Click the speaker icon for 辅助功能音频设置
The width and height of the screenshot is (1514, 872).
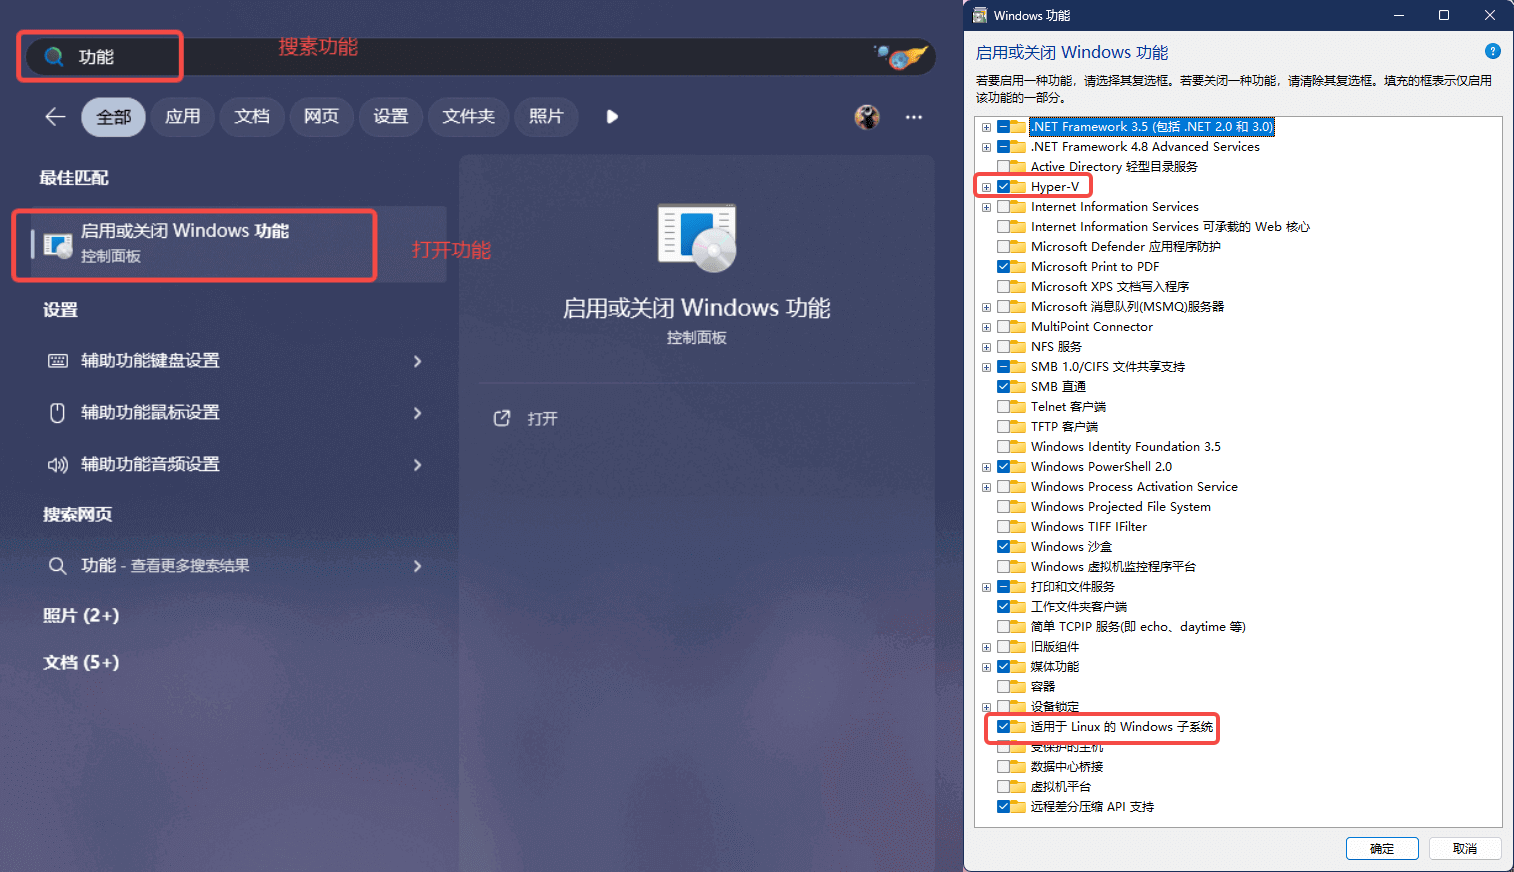(x=58, y=465)
